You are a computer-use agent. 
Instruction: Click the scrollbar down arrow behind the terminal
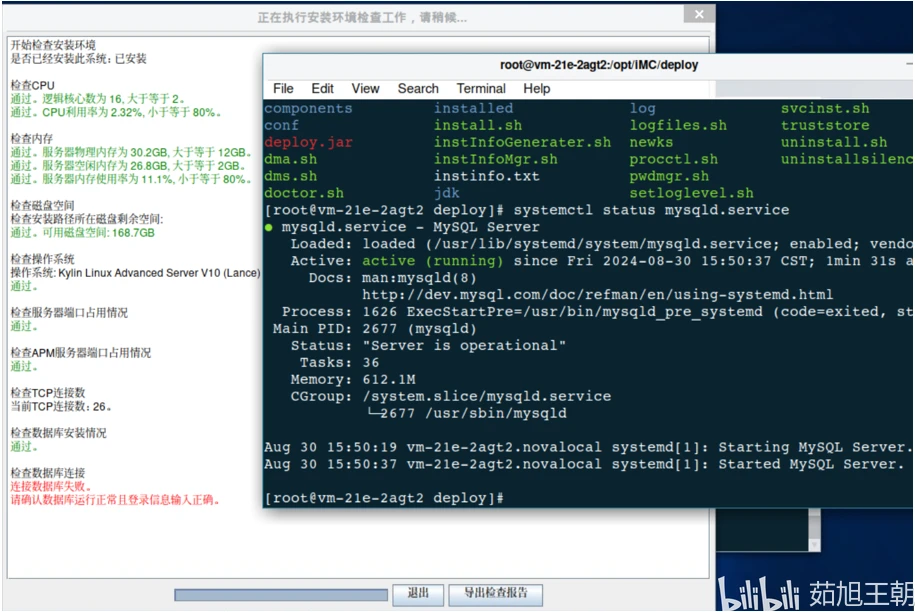(814, 544)
